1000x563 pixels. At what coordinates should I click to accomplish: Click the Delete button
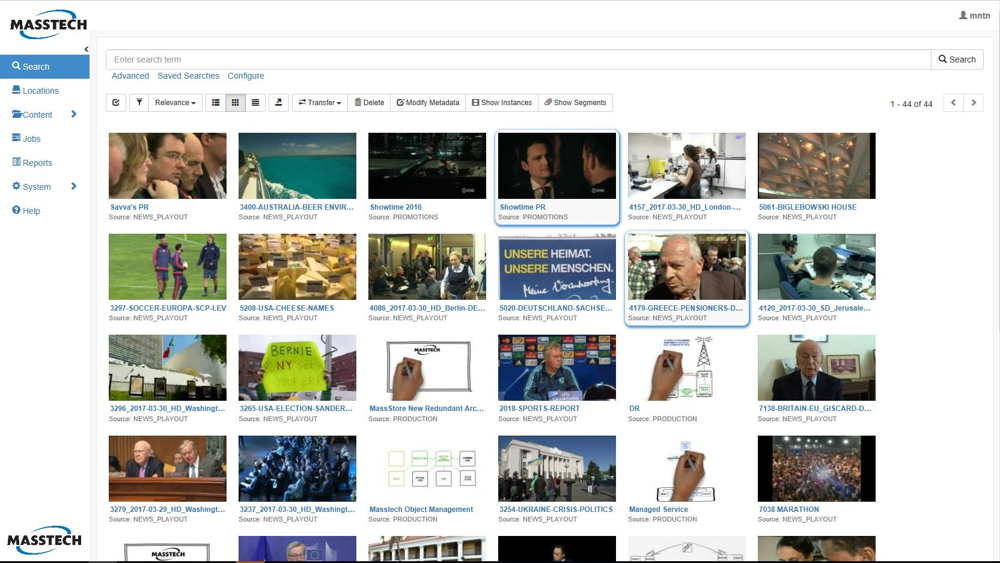(369, 103)
